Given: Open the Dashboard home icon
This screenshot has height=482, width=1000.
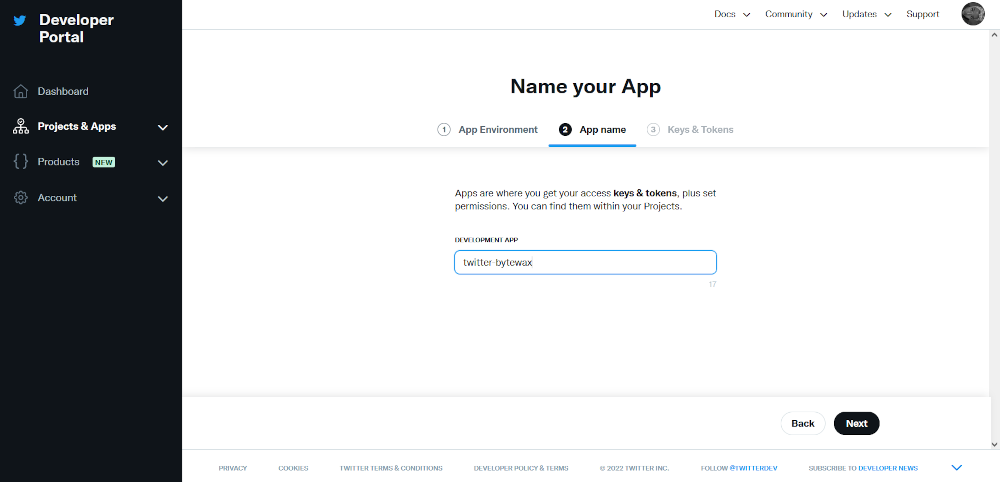Looking at the screenshot, I should 20,91.
